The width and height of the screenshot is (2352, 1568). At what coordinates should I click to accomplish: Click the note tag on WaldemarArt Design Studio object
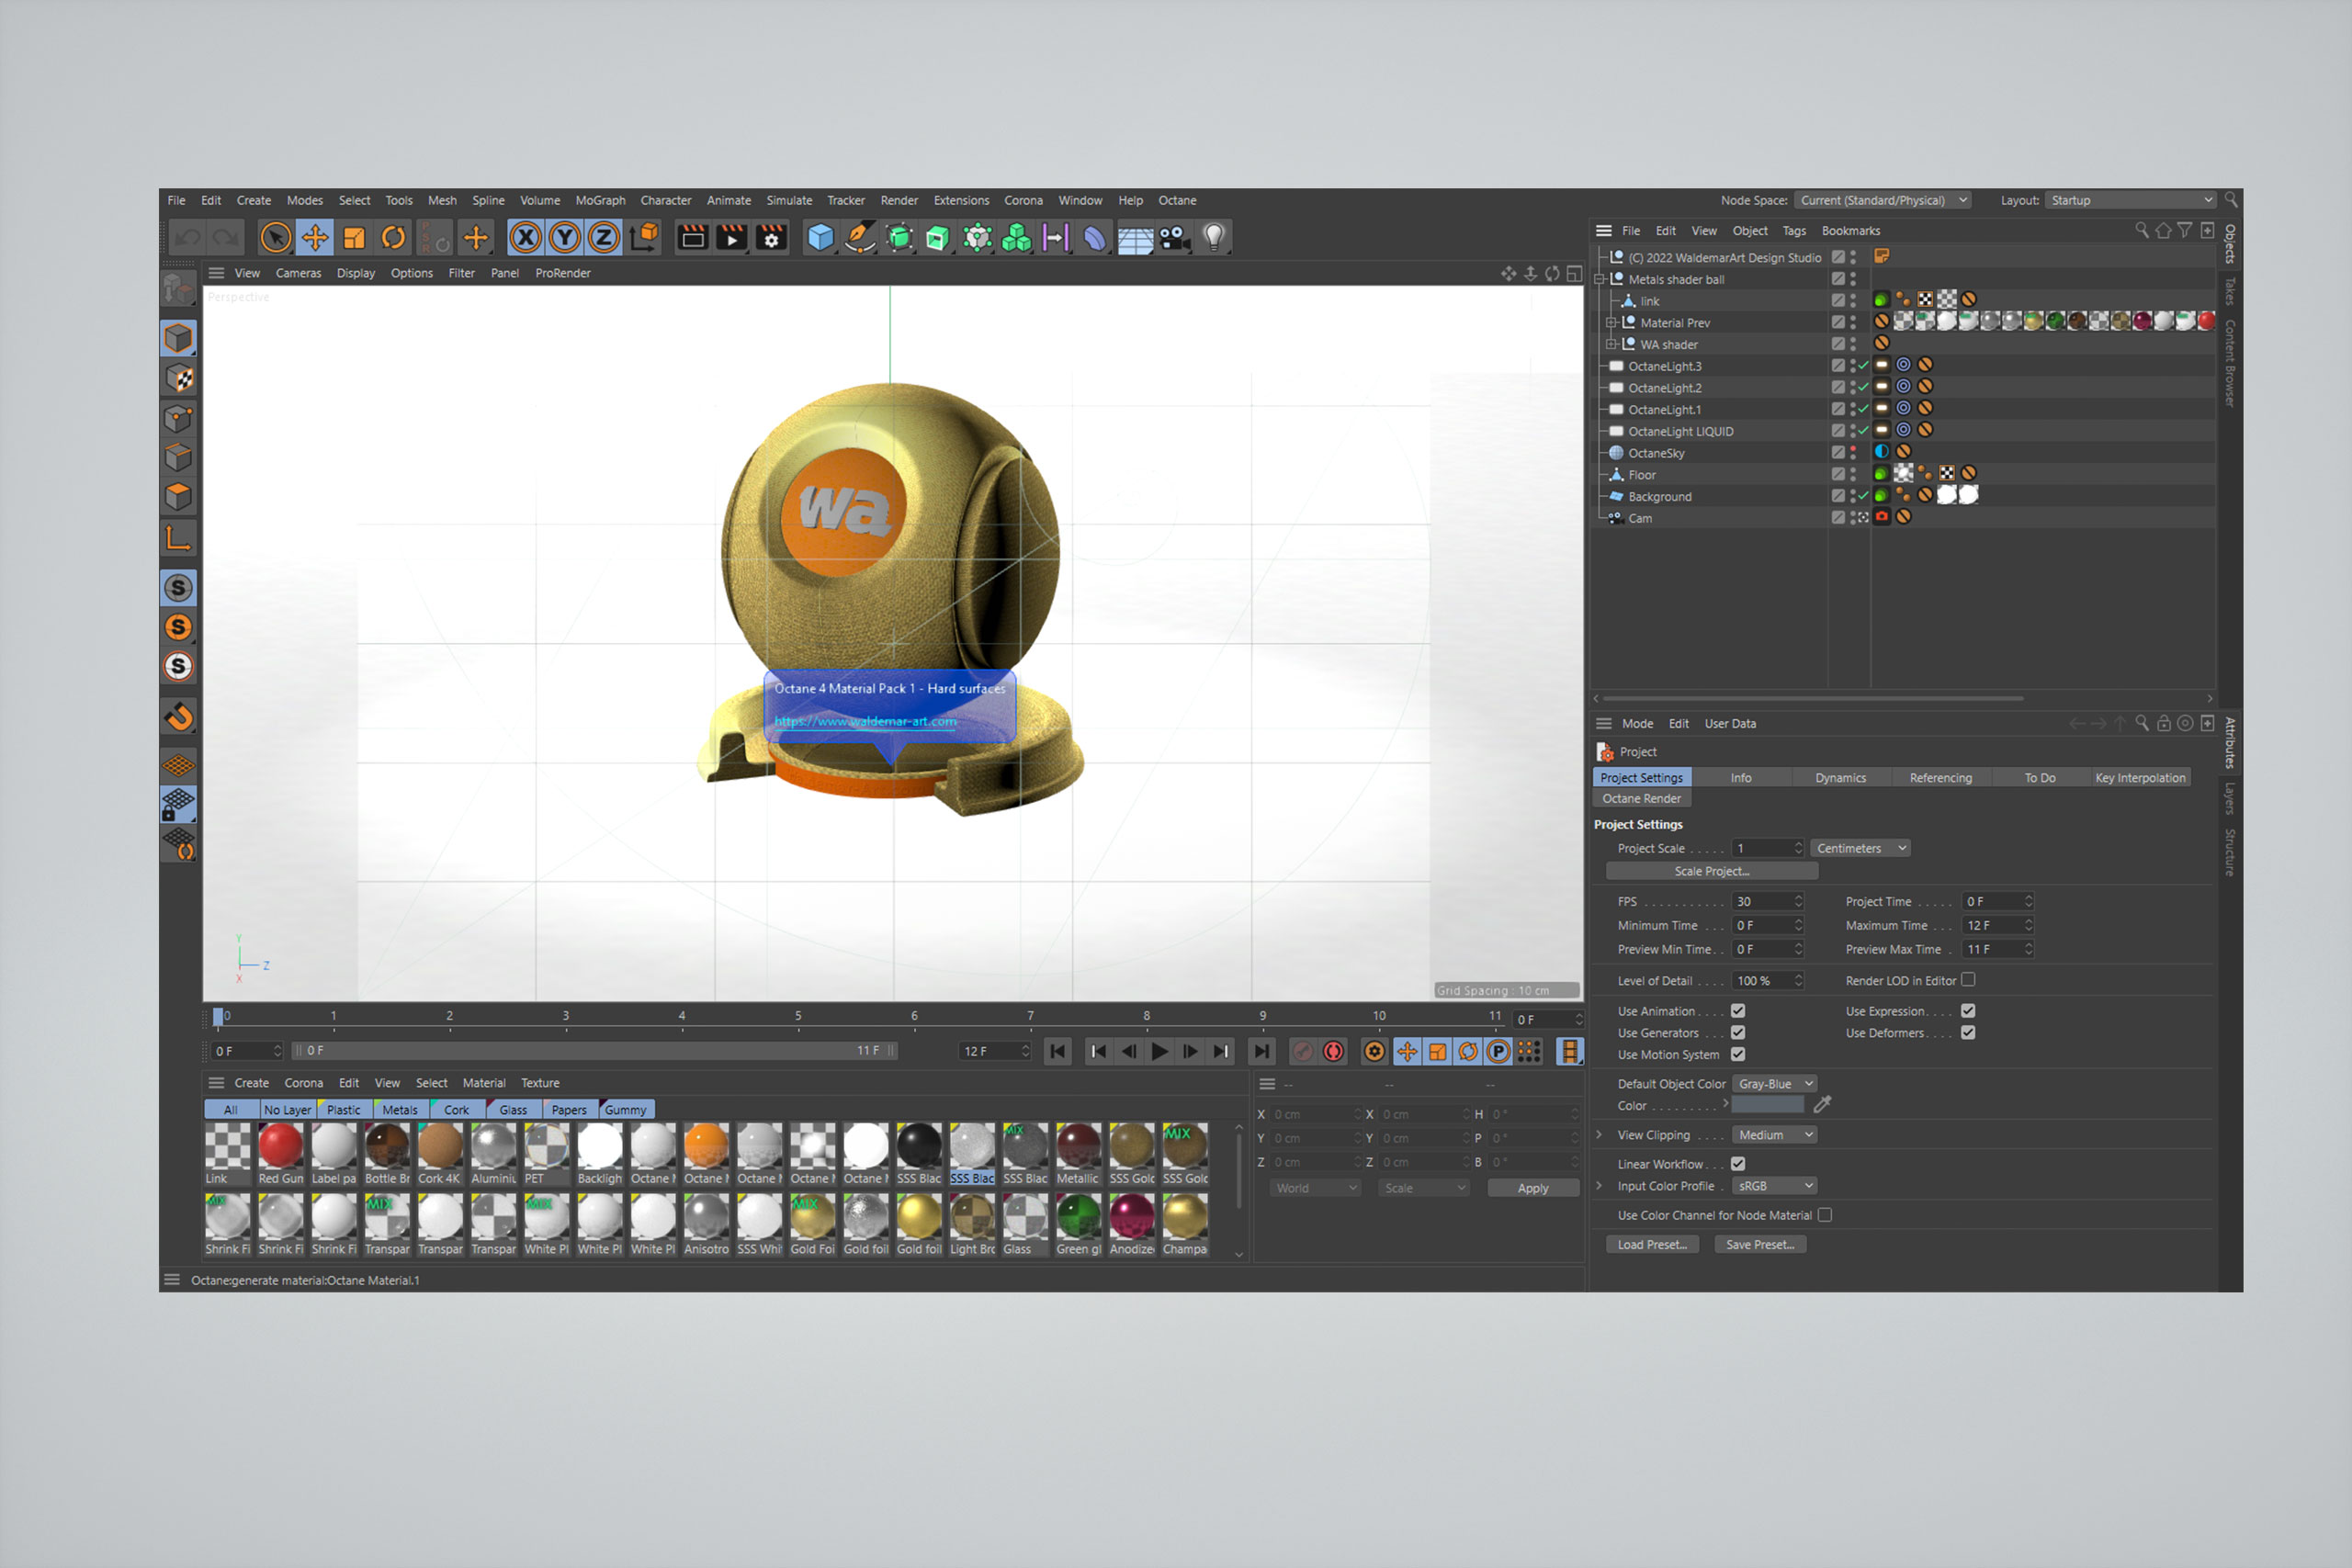click(1883, 256)
